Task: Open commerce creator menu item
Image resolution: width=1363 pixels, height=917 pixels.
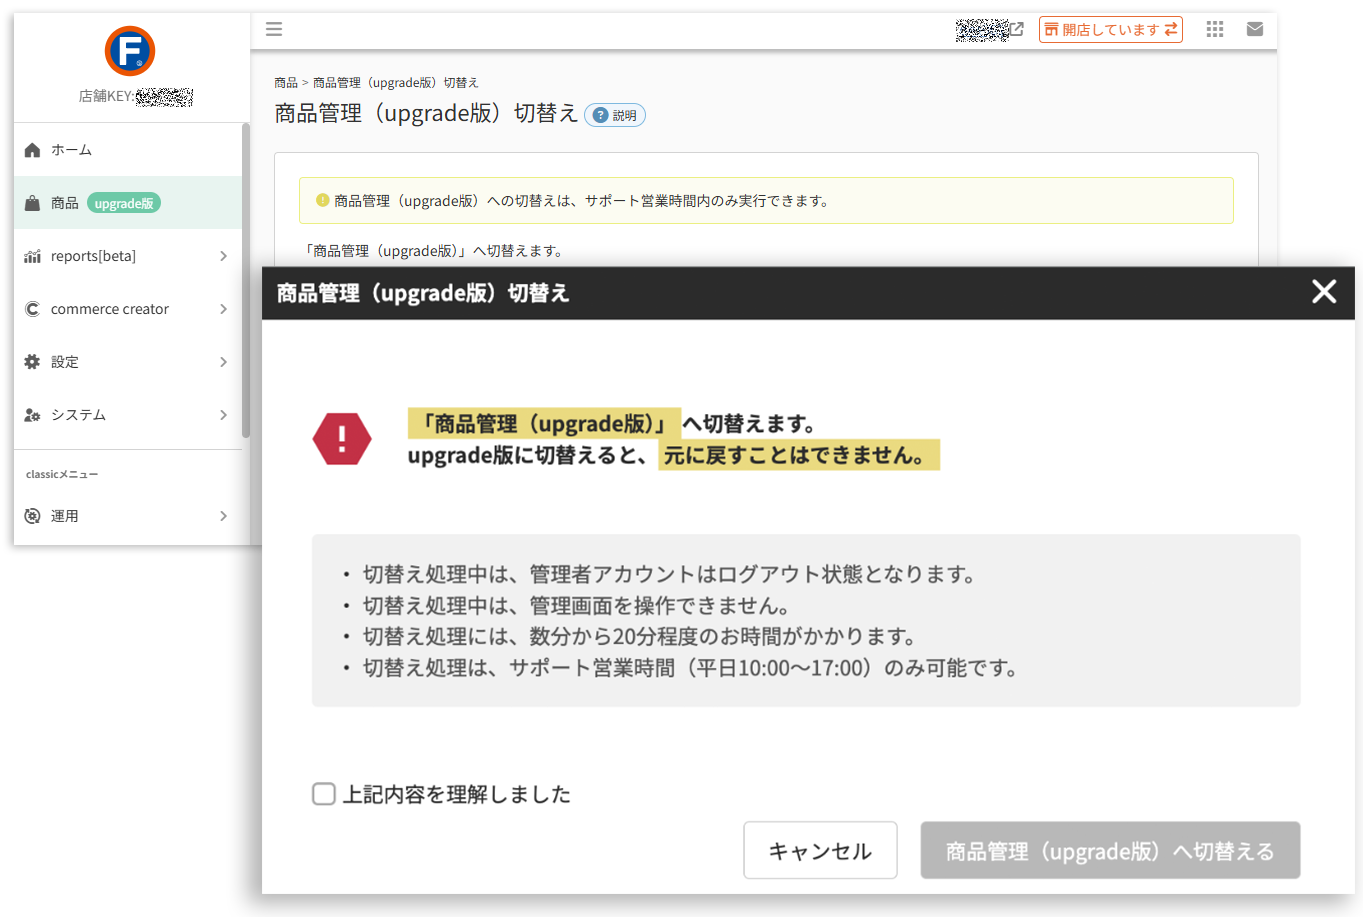Action: pos(127,309)
